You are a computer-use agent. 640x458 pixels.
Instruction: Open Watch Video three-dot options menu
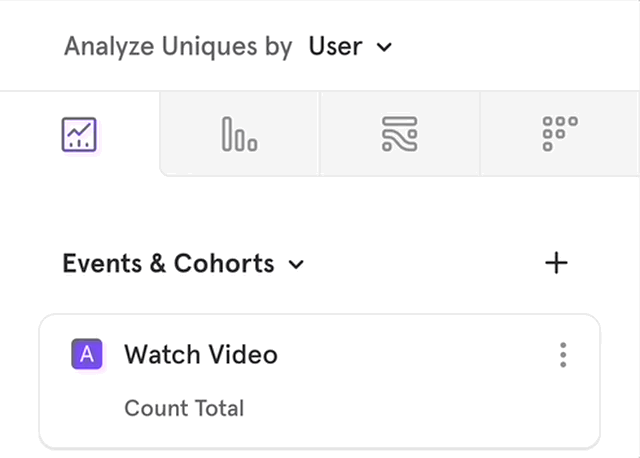pos(564,355)
